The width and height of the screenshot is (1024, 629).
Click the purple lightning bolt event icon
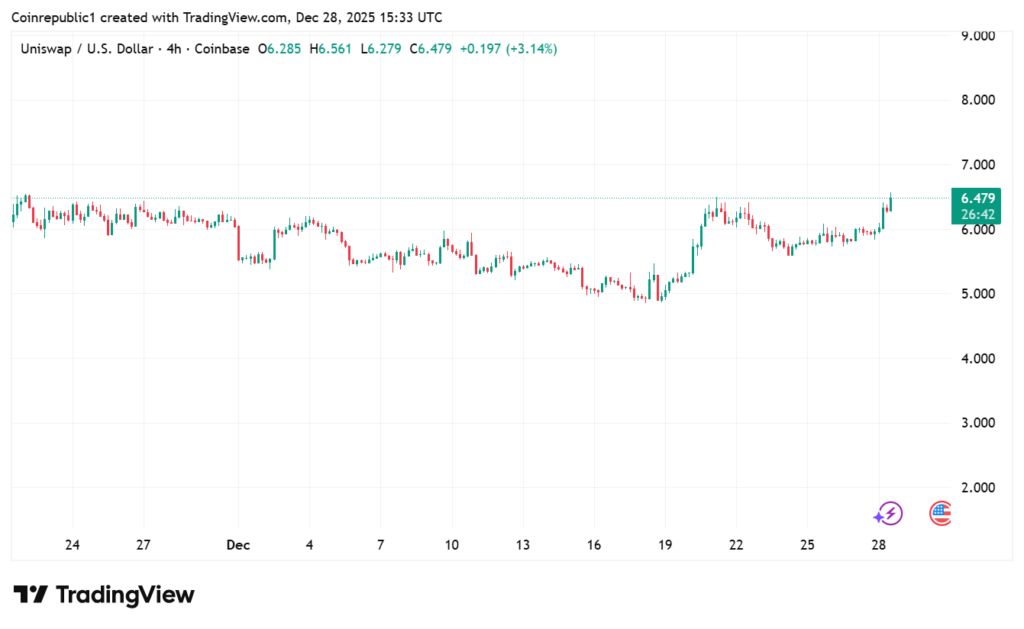click(887, 514)
